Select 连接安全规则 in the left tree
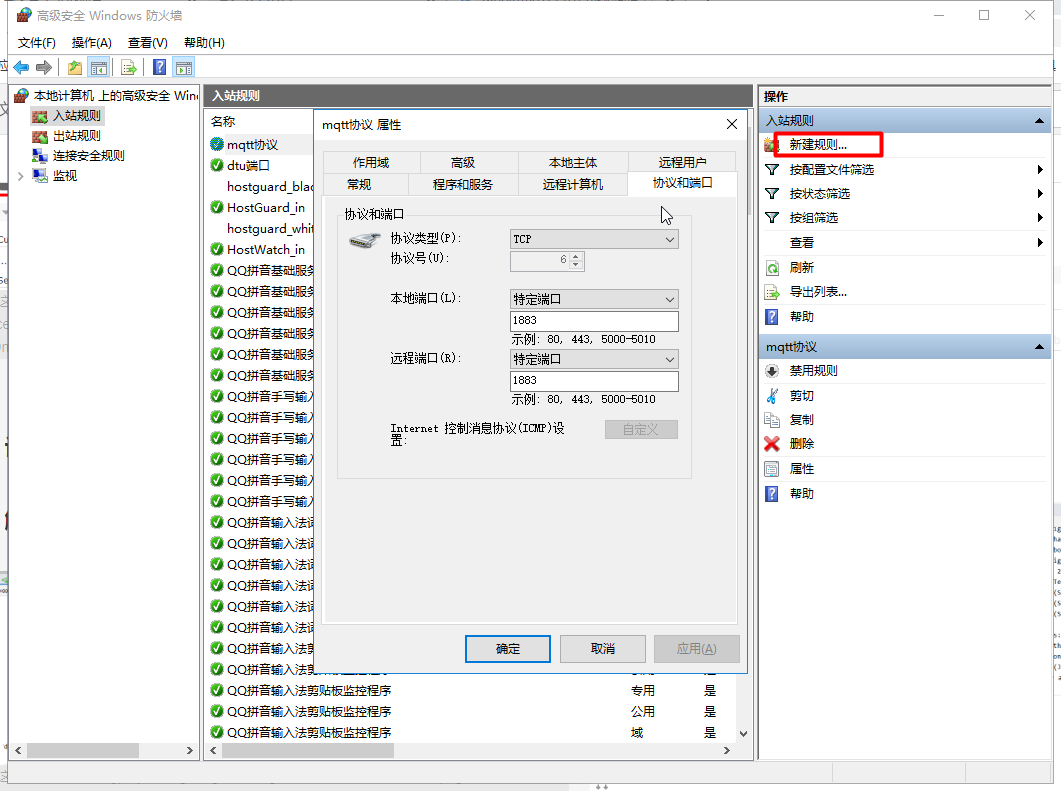This screenshot has width=1061, height=791. point(89,156)
